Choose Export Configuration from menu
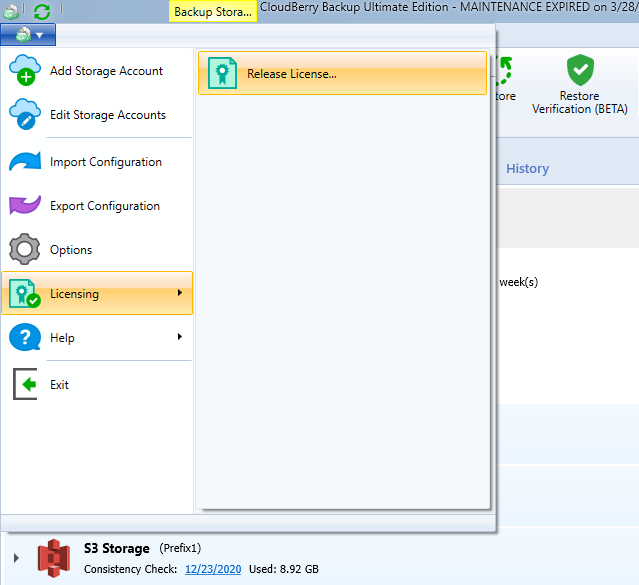This screenshot has height=585, width=639. pyautogui.click(x=97, y=206)
